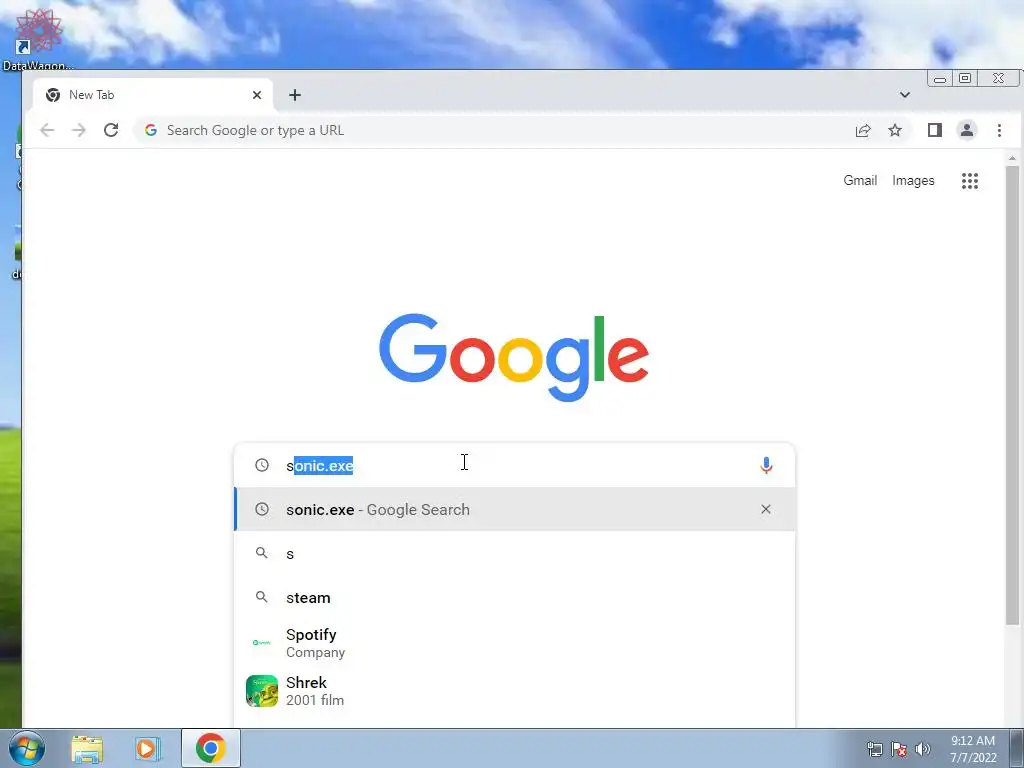
Task: Remove the sonic.exe suggestion with X
Action: 765,509
